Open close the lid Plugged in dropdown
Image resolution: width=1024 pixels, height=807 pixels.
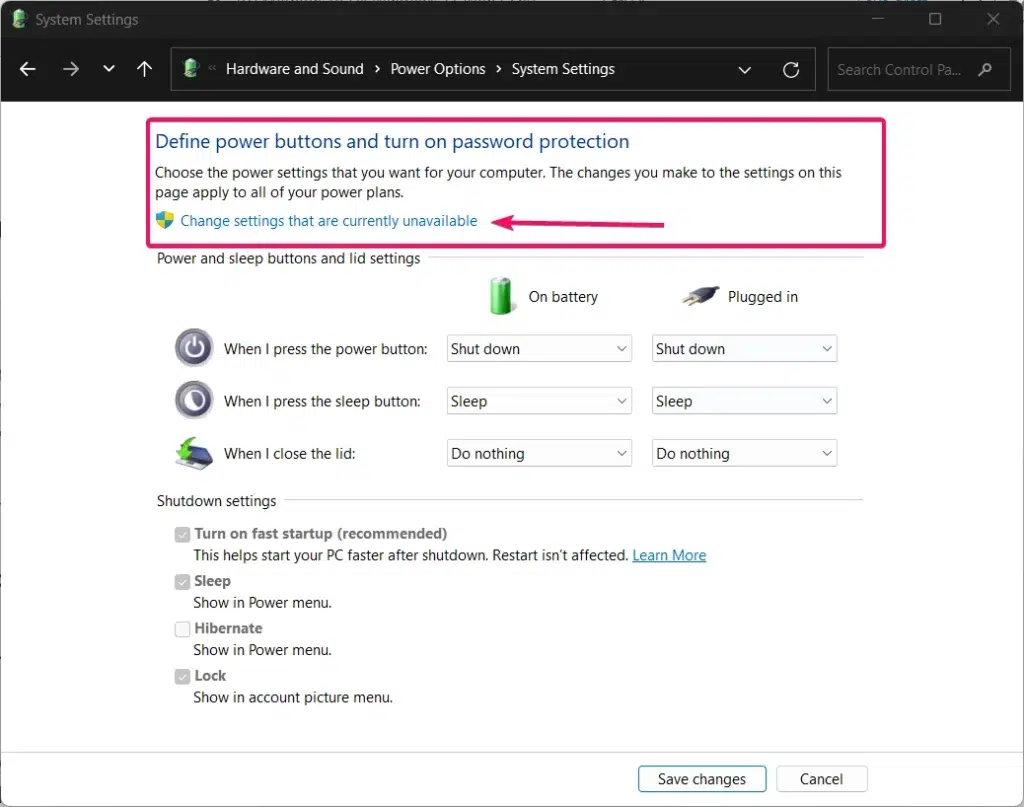(x=744, y=453)
